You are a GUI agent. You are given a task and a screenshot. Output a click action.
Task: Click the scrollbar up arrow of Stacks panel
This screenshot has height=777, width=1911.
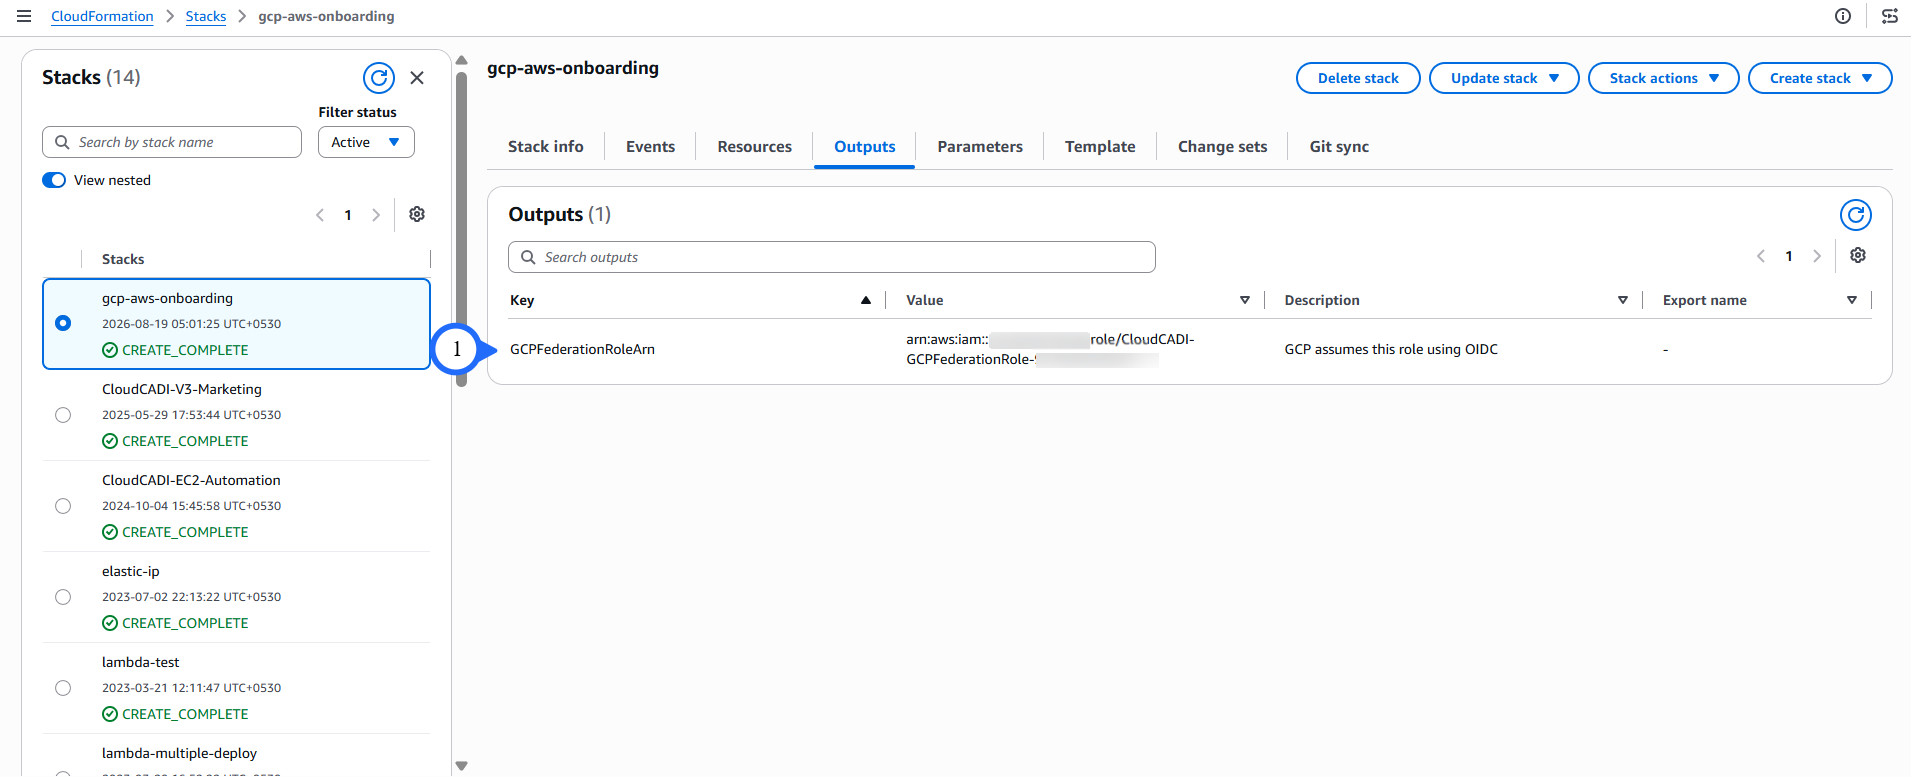(461, 60)
